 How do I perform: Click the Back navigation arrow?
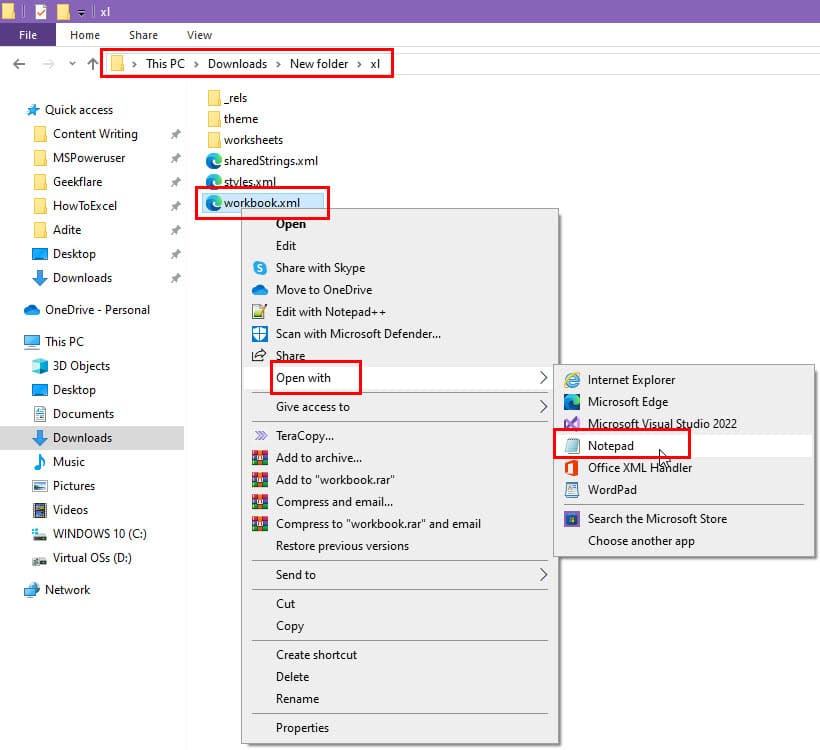tap(19, 64)
